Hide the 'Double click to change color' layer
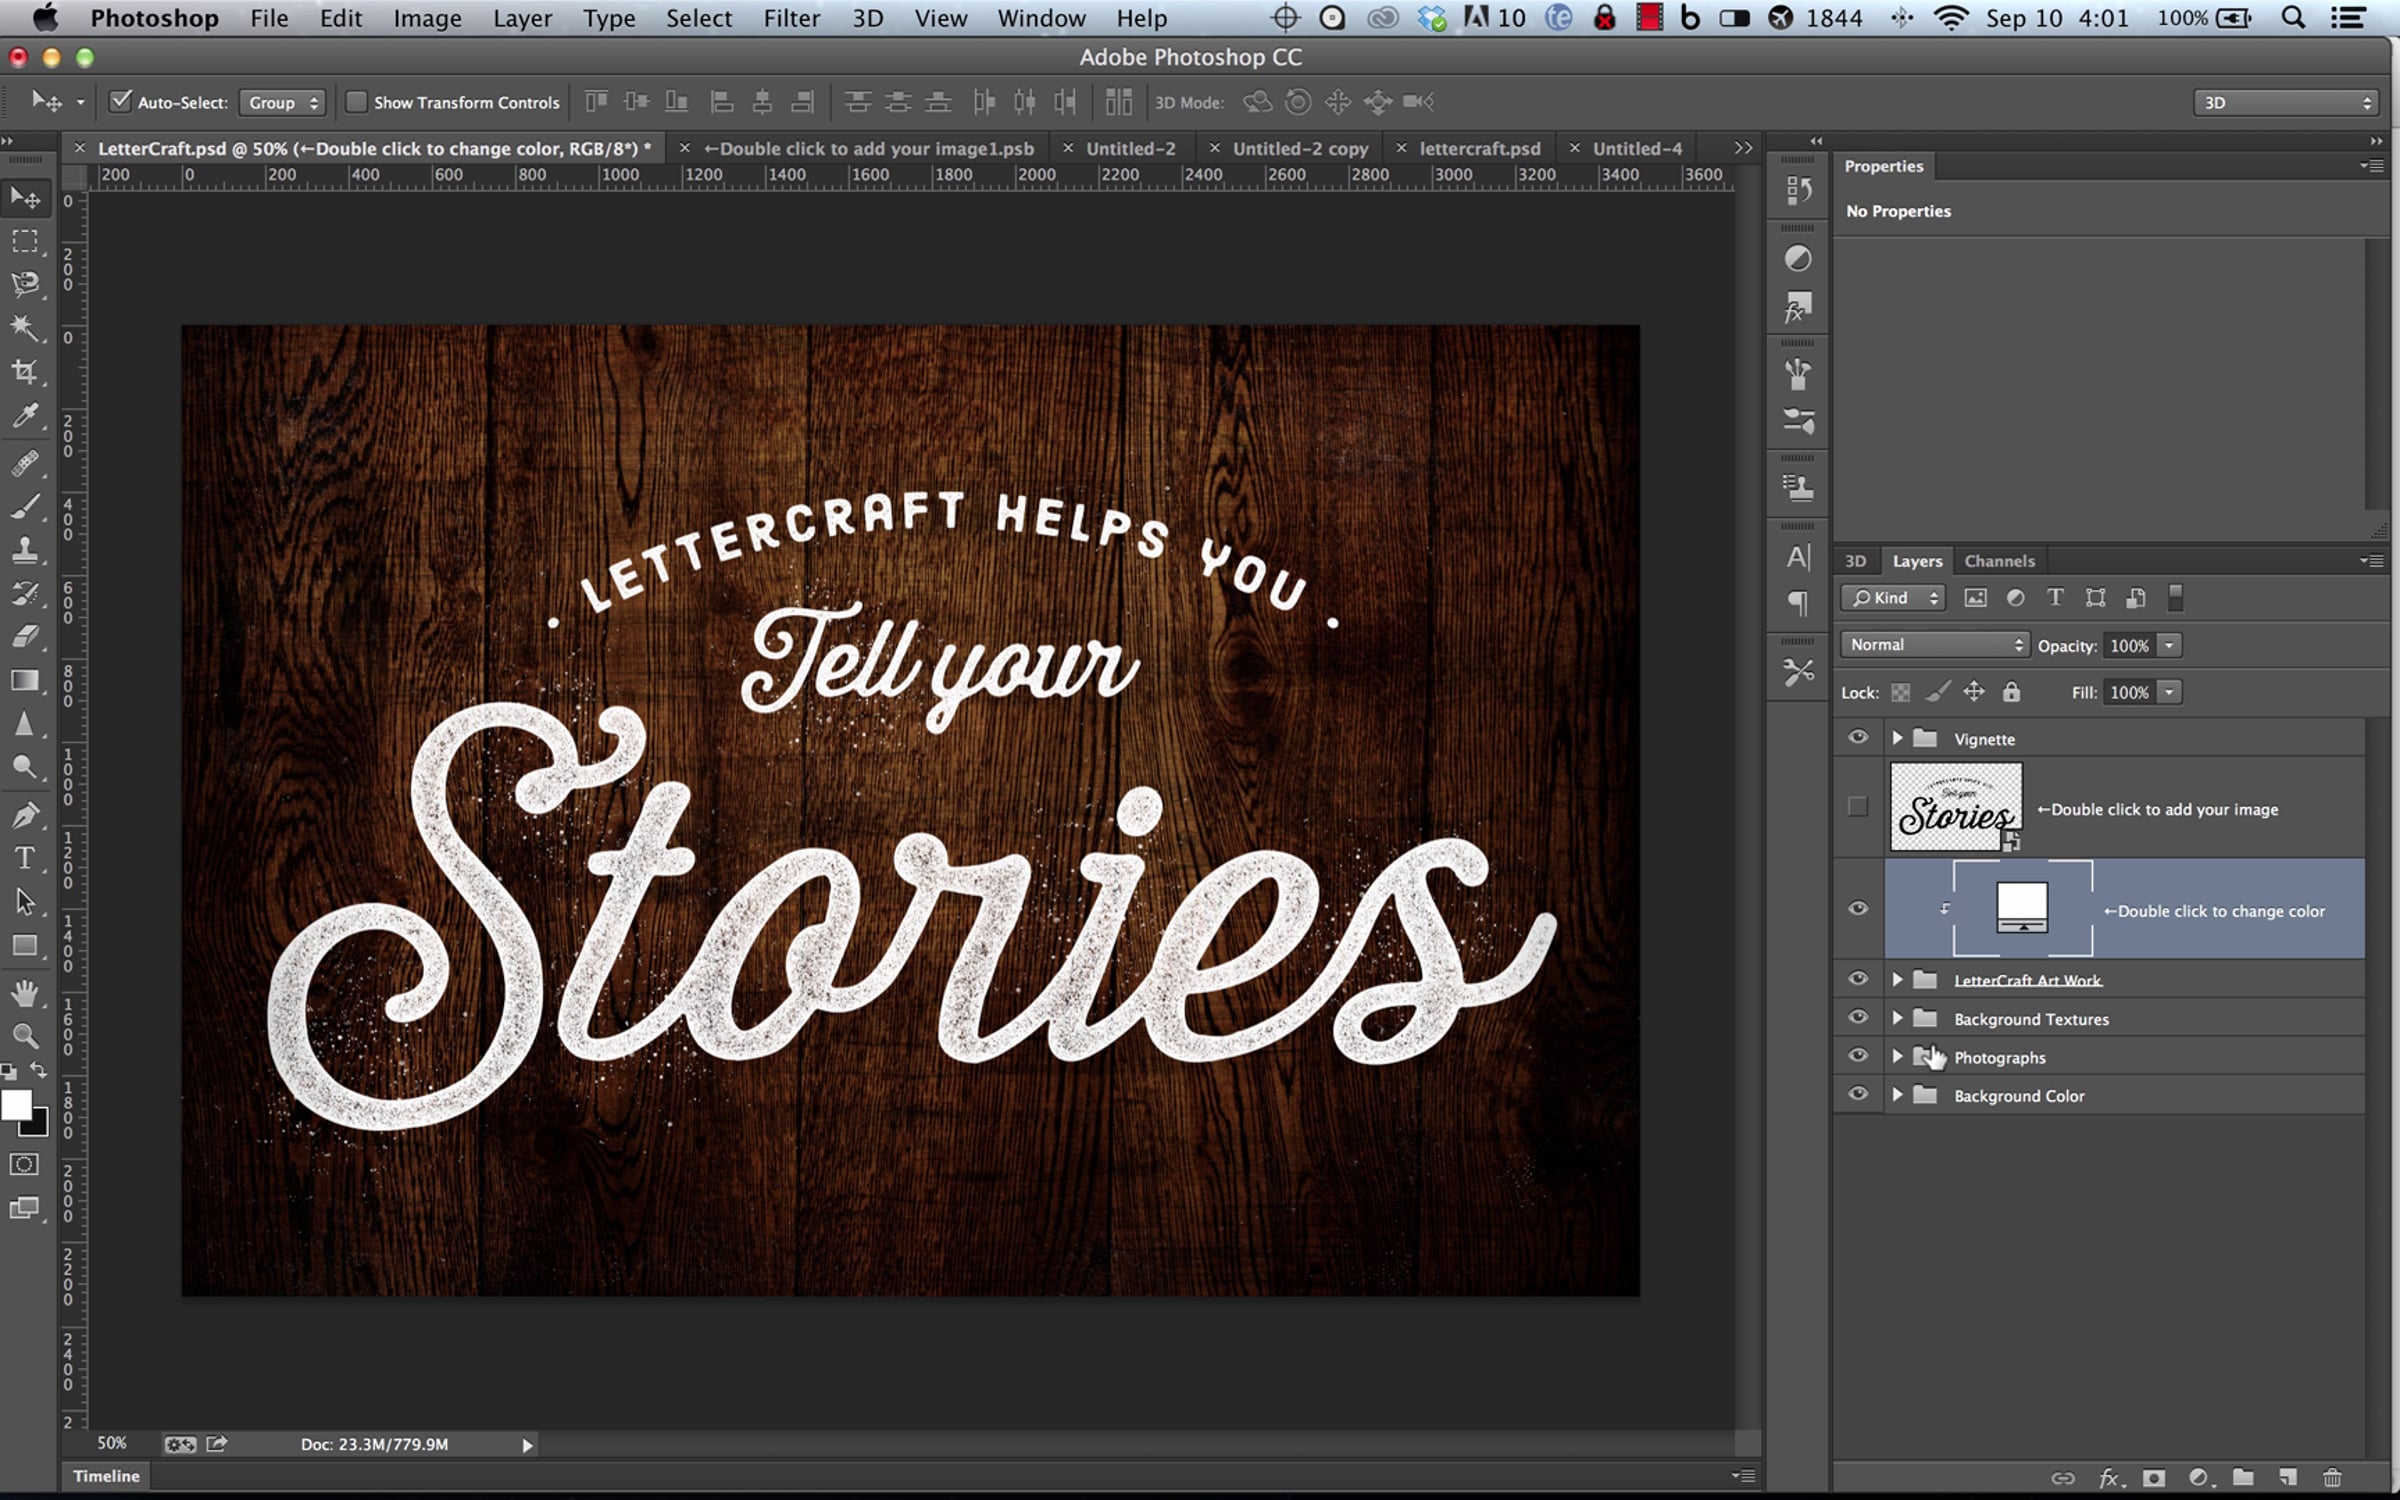 pos(1858,908)
